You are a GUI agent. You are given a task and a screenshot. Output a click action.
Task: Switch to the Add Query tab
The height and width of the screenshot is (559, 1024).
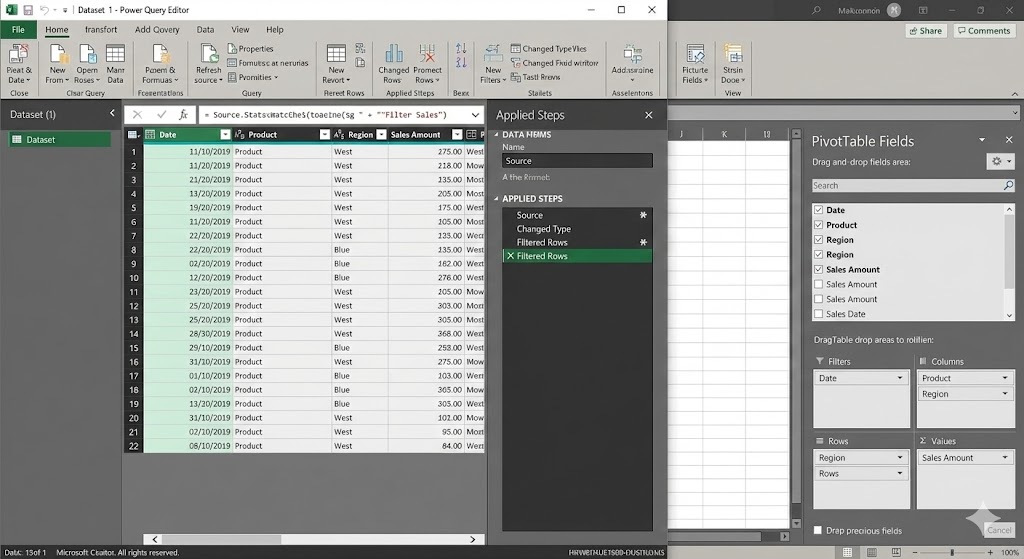coord(157,30)
